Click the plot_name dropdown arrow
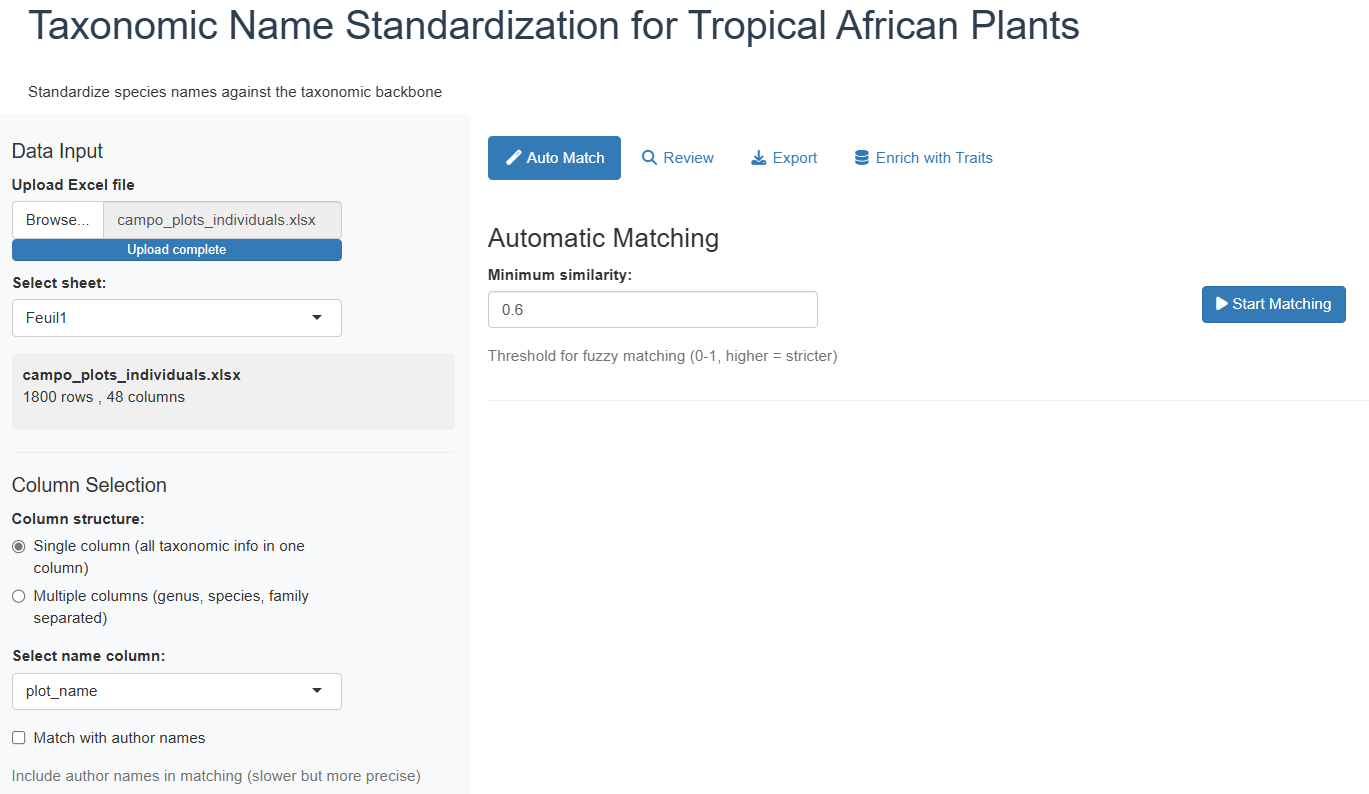The height and width of the screenshot is (794, 1369). [x=317, y=691]
